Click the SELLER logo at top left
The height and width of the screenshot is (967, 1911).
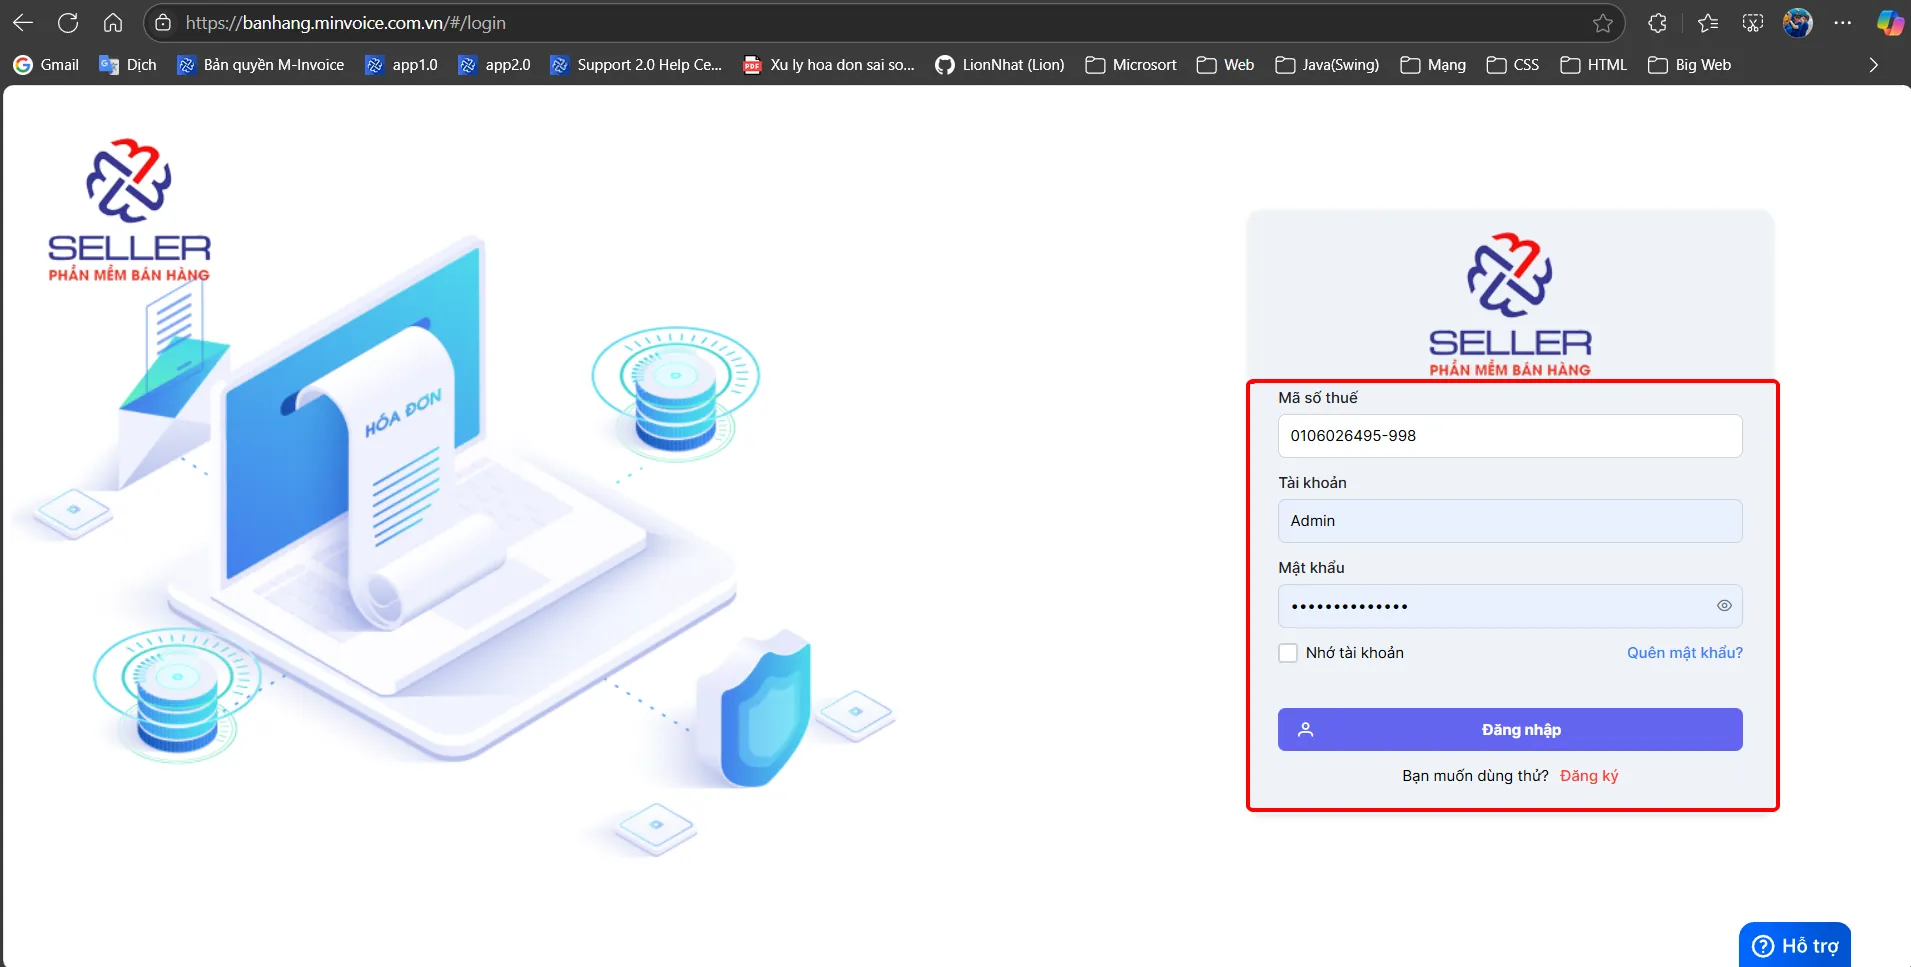tap(129, 210)
